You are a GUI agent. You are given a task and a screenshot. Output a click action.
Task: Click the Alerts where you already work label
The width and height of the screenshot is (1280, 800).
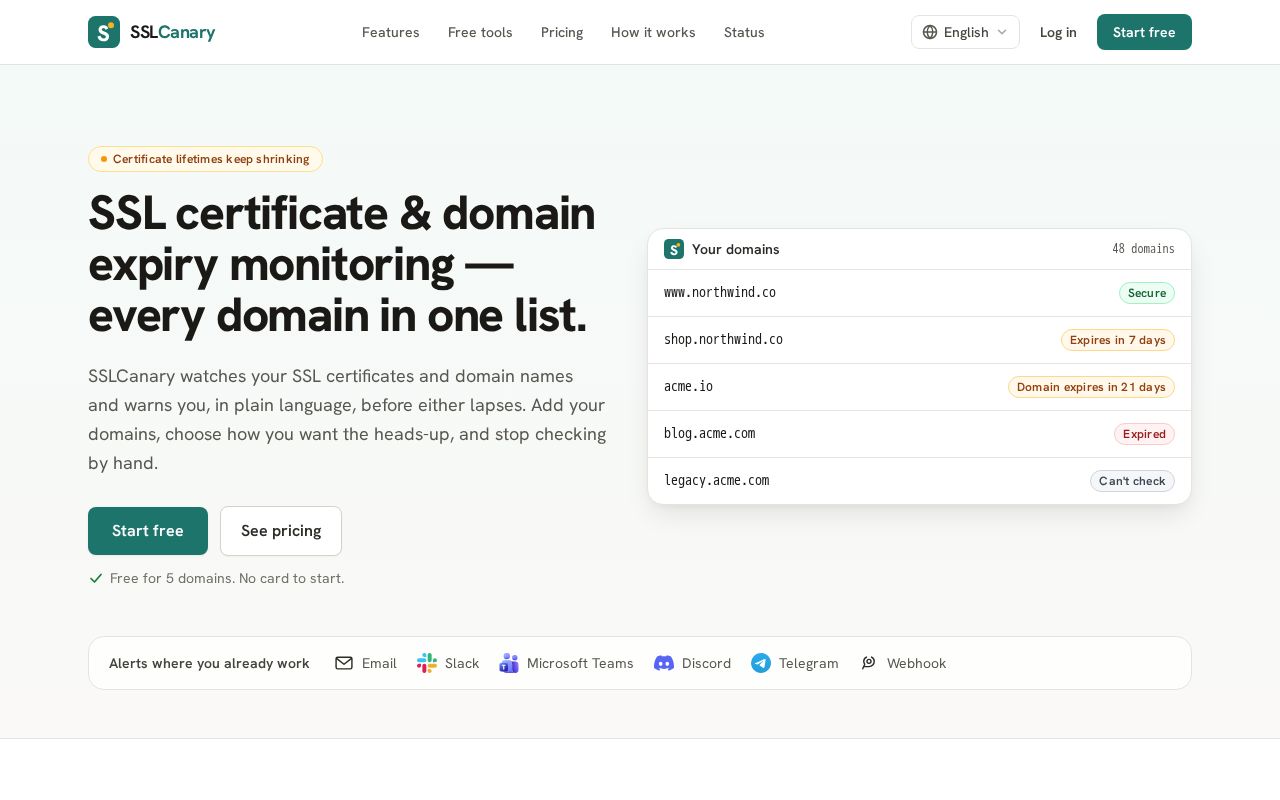tap(209, 663)
